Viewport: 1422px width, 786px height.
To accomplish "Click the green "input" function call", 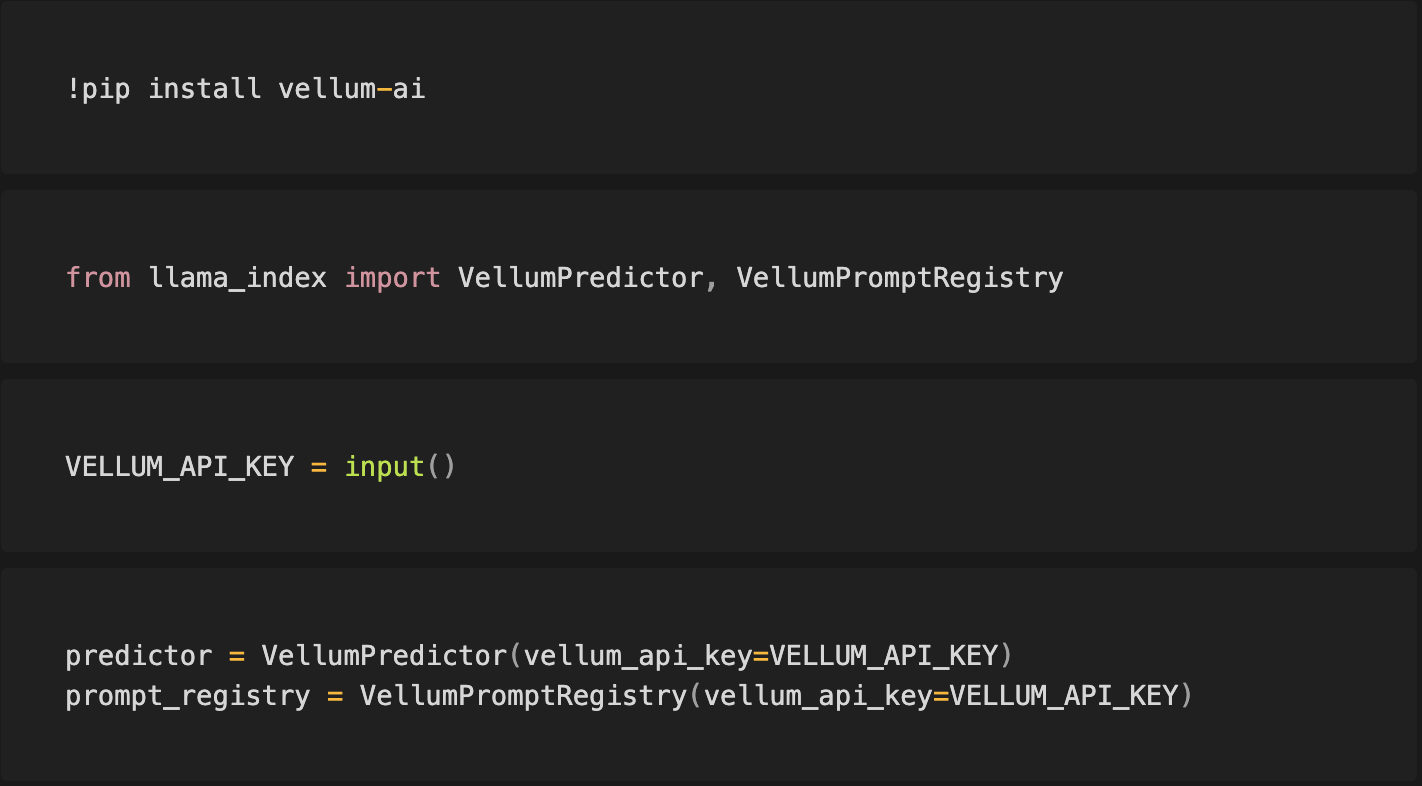I will click(x=385, y=467).
